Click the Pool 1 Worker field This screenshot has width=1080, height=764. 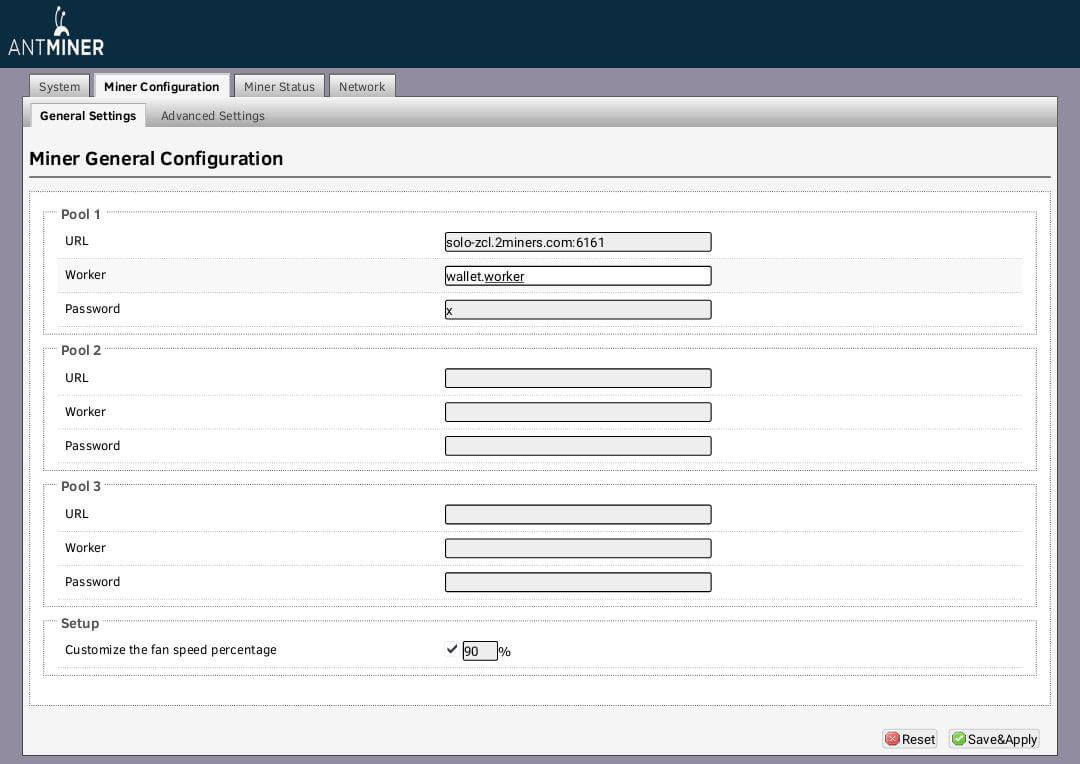point(577,276)
